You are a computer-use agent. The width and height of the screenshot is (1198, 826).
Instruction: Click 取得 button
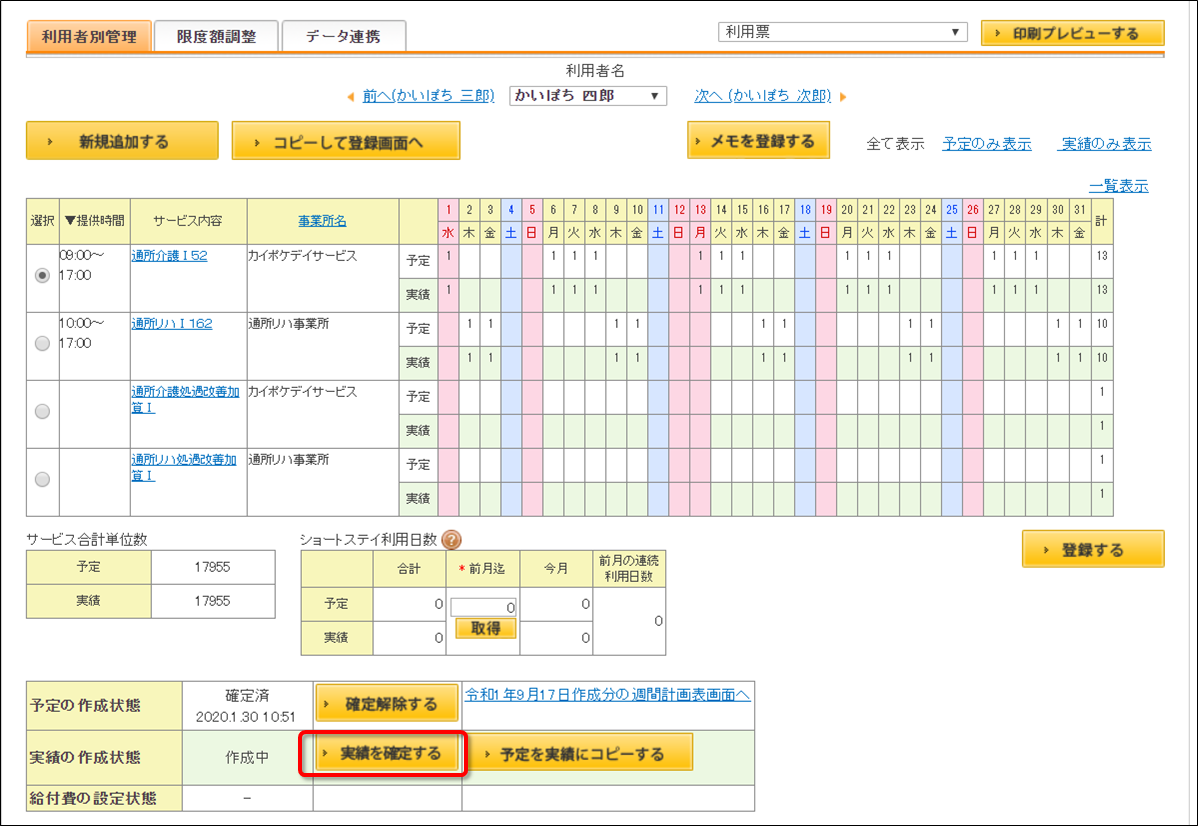(485, 628)
